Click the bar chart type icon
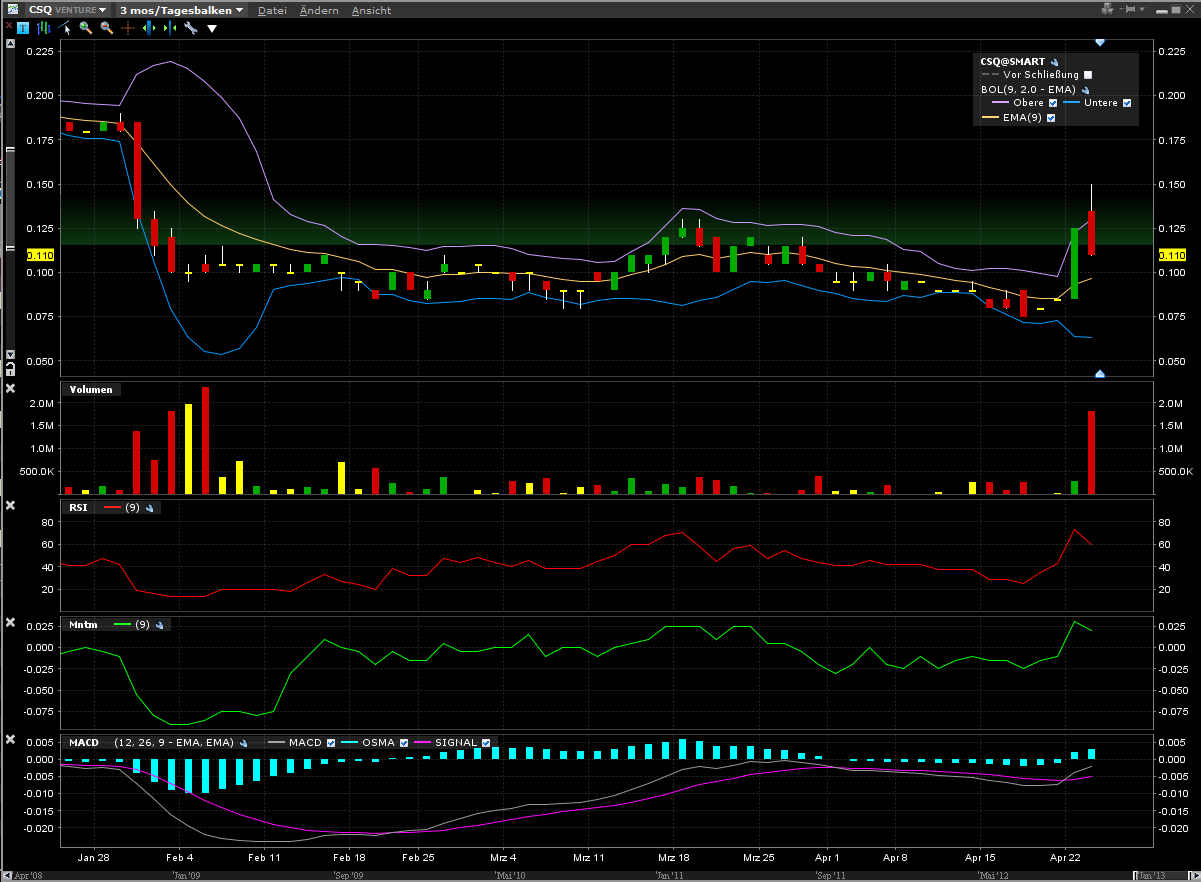Viewport: 1201px width, 882px height. (44, 28)
